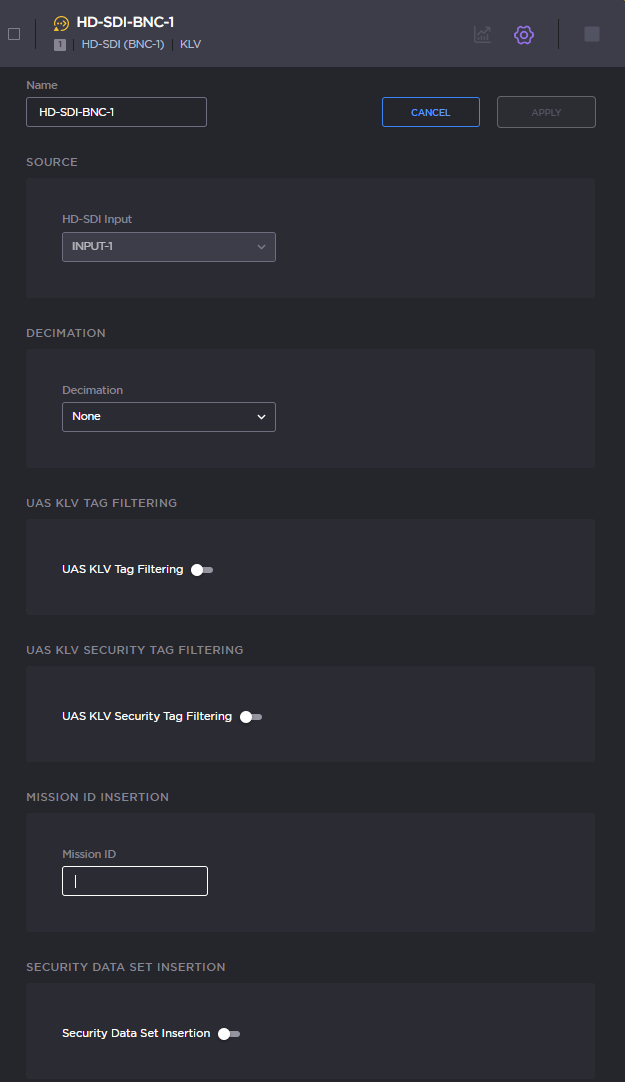The width and height of the screenshot is (625, 1082).
Task: Expand the Decimation dropdown
Action: click(x=168, y=417)
